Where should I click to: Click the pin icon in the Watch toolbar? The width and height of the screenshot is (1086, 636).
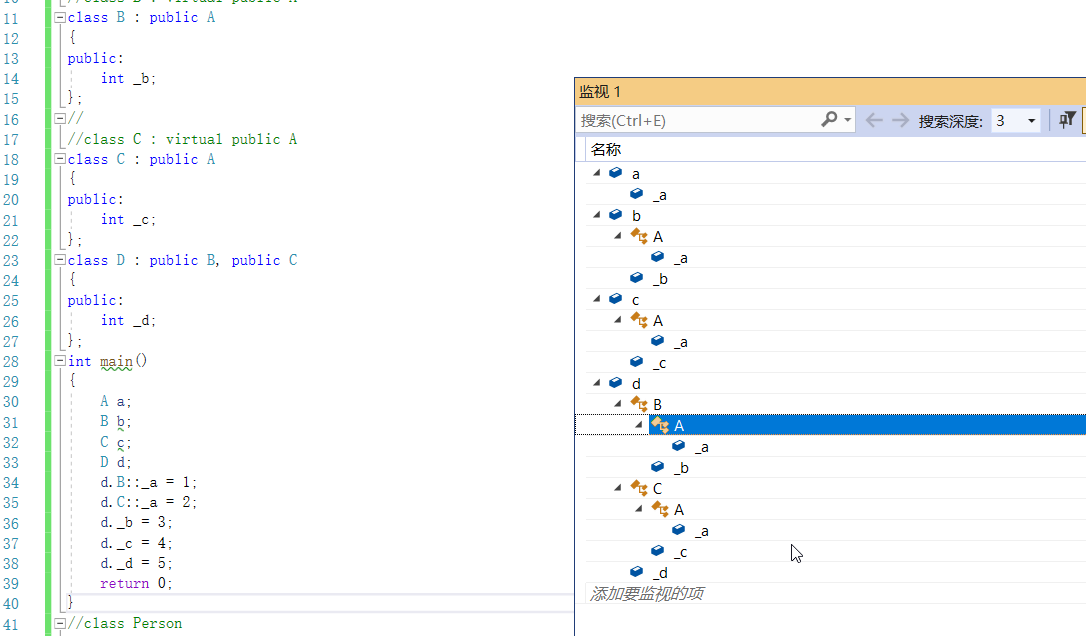(1067, 120)
